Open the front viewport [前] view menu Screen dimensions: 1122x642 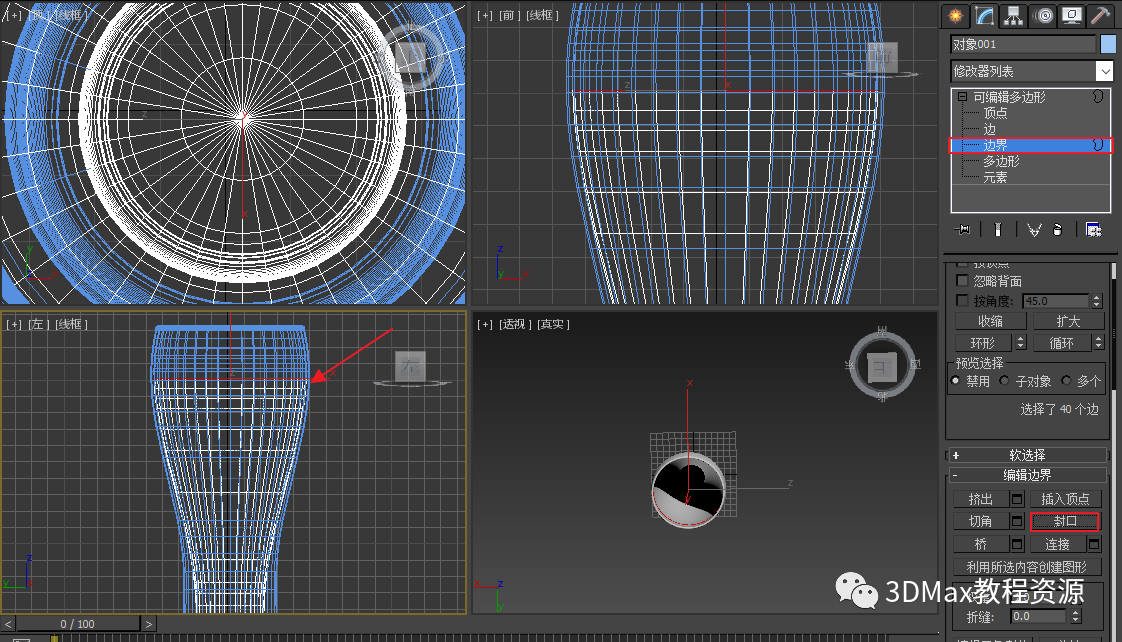(x=507, y=15)
